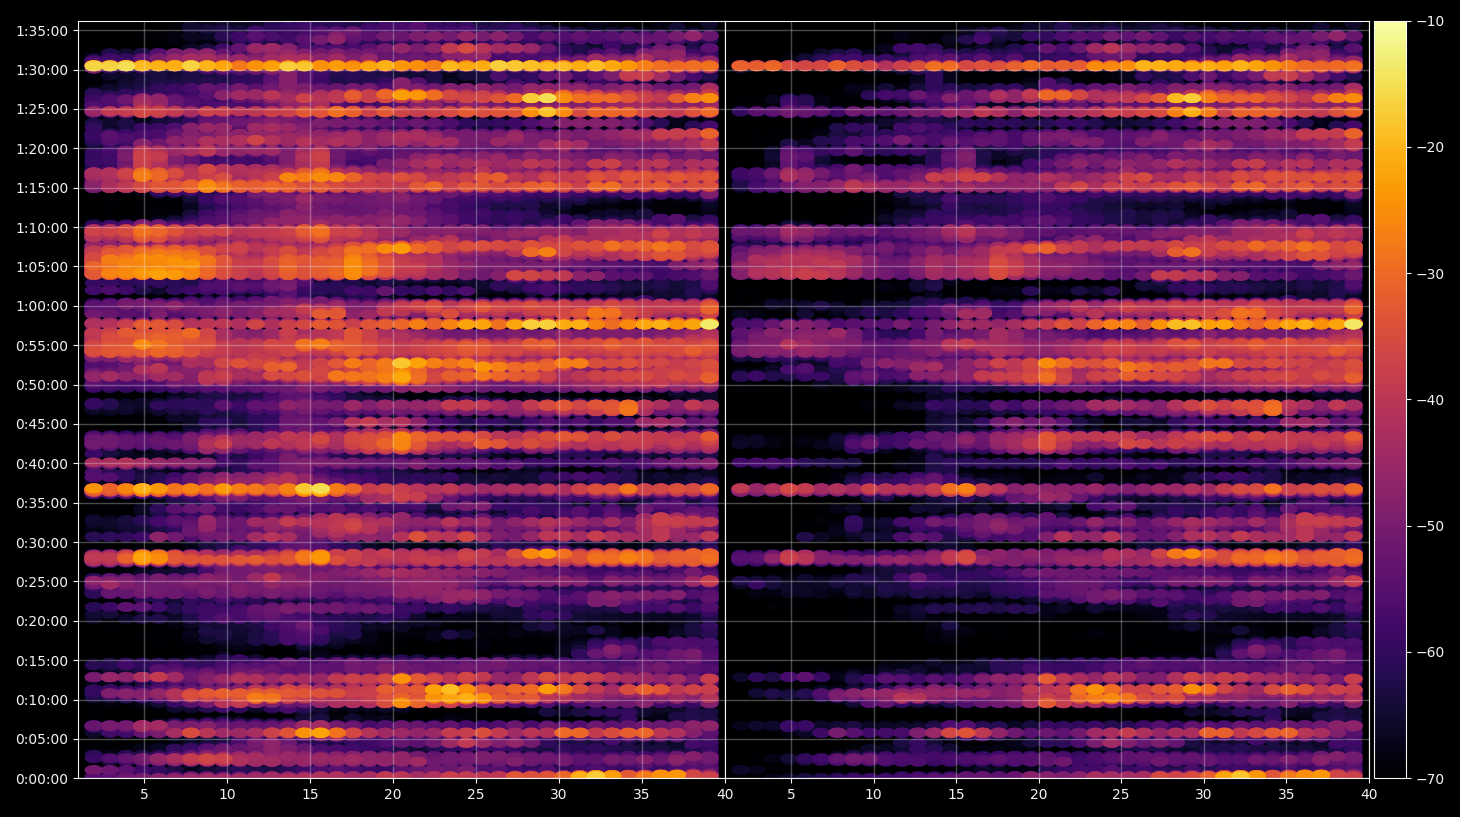
Task: Click the −30 colorbar scale label
Action: pyautogui.click(x=1431, y=274)
